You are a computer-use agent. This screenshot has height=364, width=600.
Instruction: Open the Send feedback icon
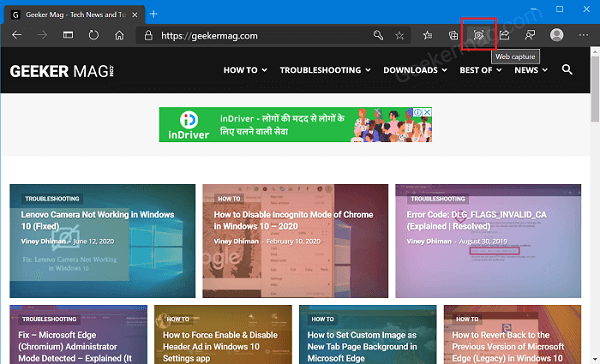click(530, 35)
